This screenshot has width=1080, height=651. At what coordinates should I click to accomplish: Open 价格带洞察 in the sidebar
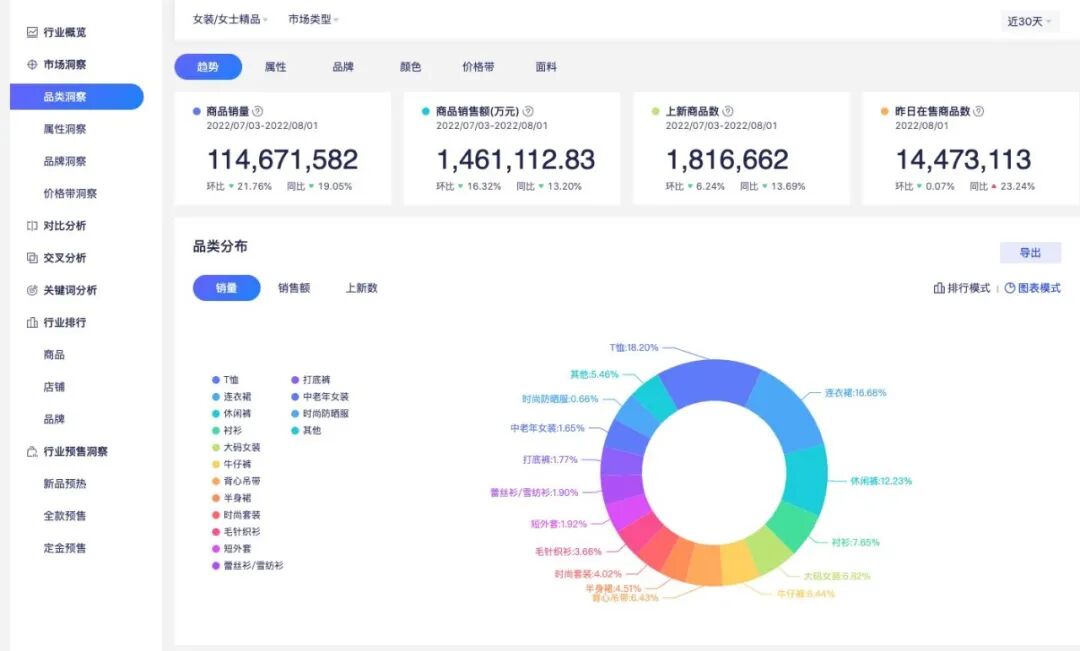(x=70, y=193)
